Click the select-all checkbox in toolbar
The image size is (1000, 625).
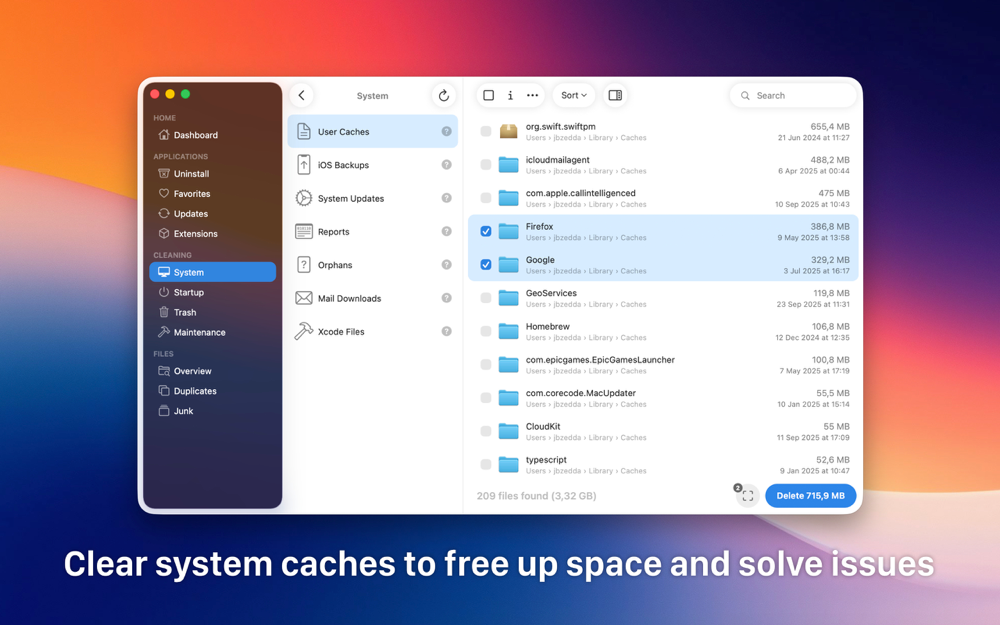tap(489, 96)
